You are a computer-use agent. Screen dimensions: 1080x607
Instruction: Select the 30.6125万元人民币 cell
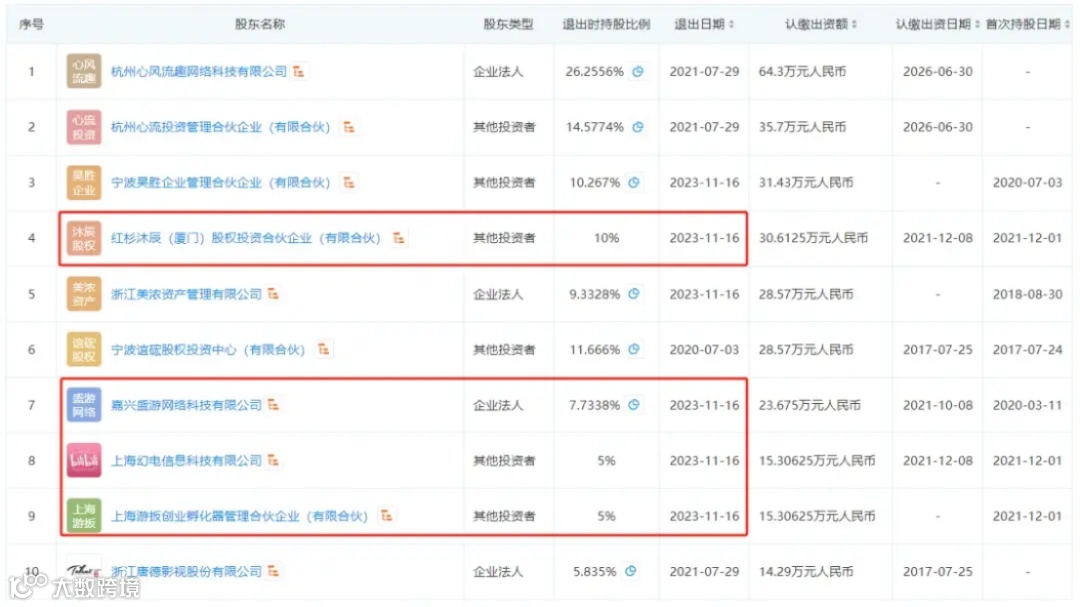[813, 238]
